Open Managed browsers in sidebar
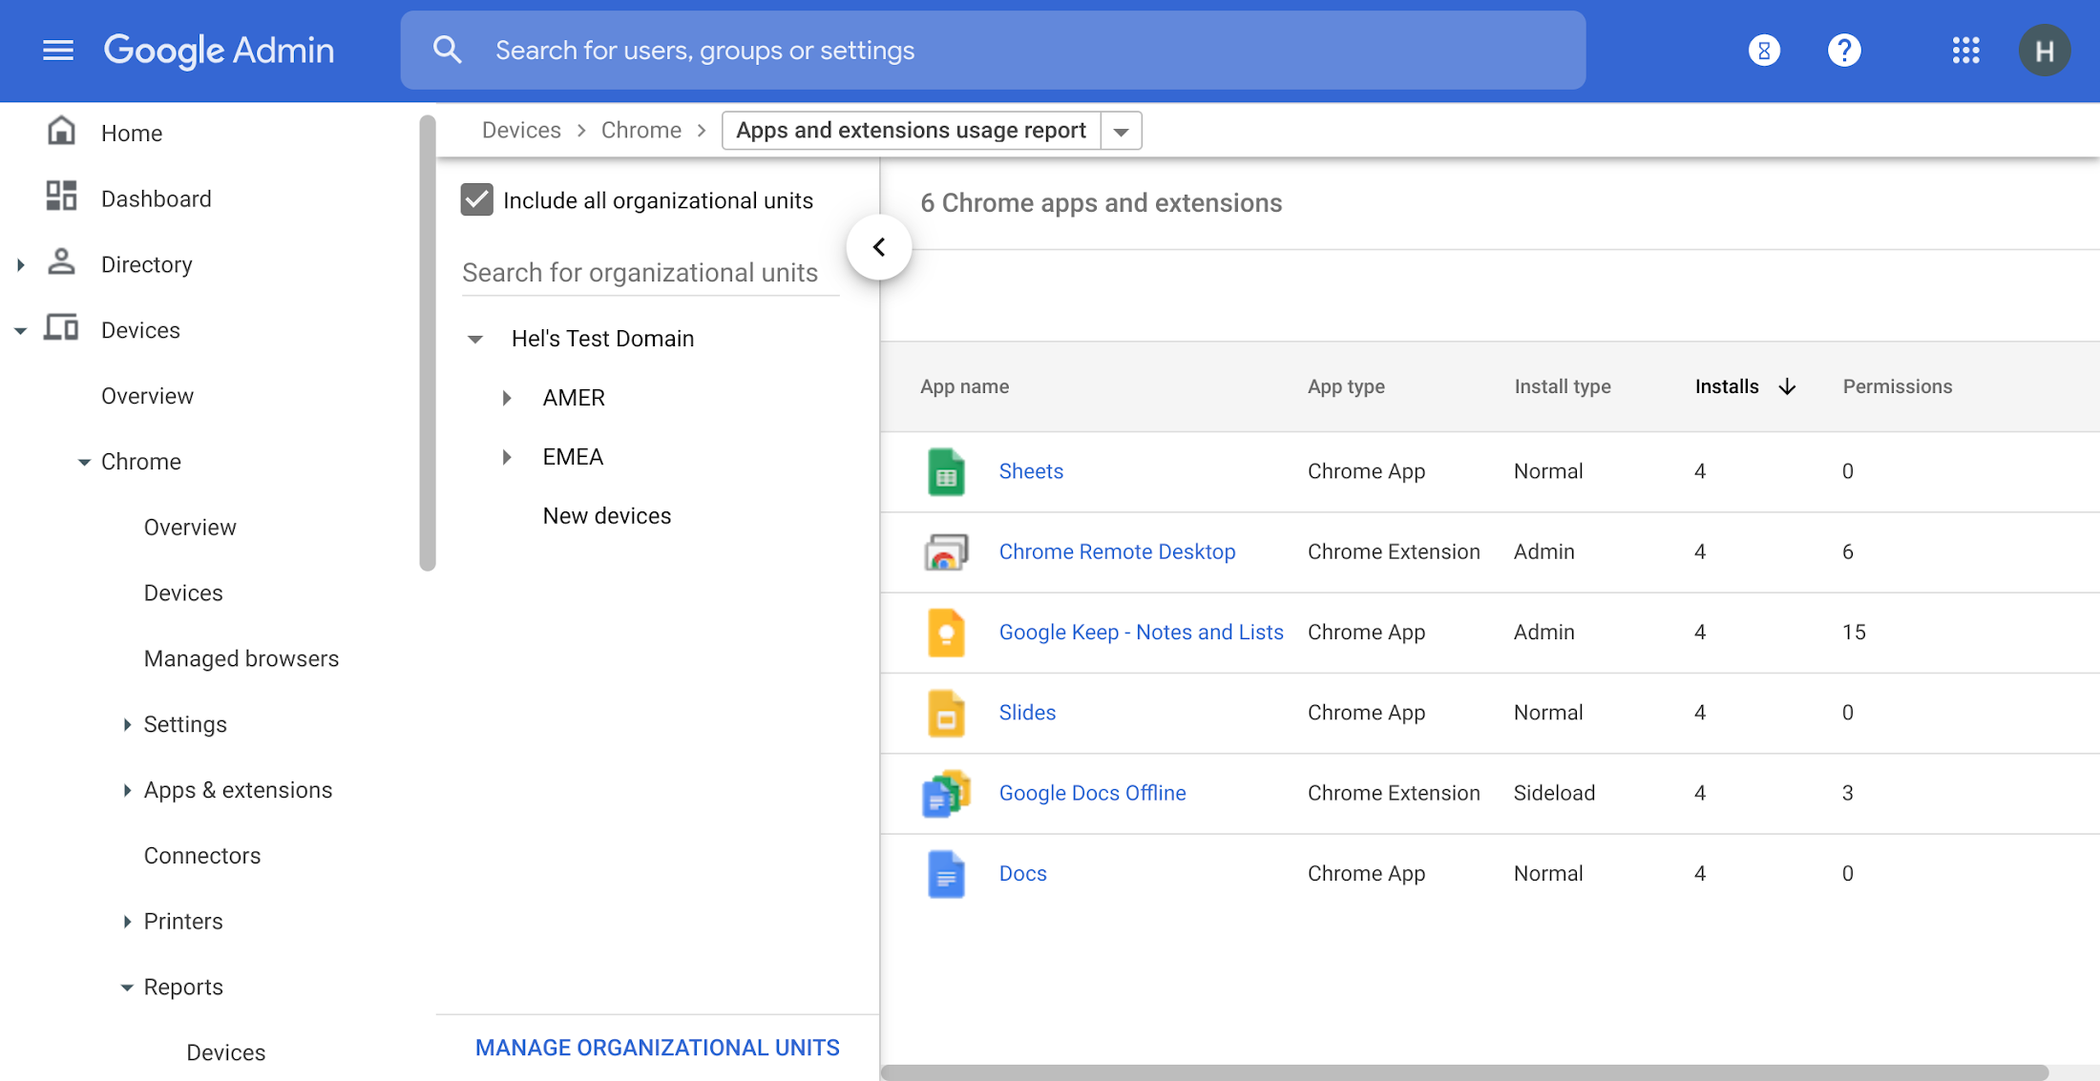The image size is (2100, 1081). [241, 658]
